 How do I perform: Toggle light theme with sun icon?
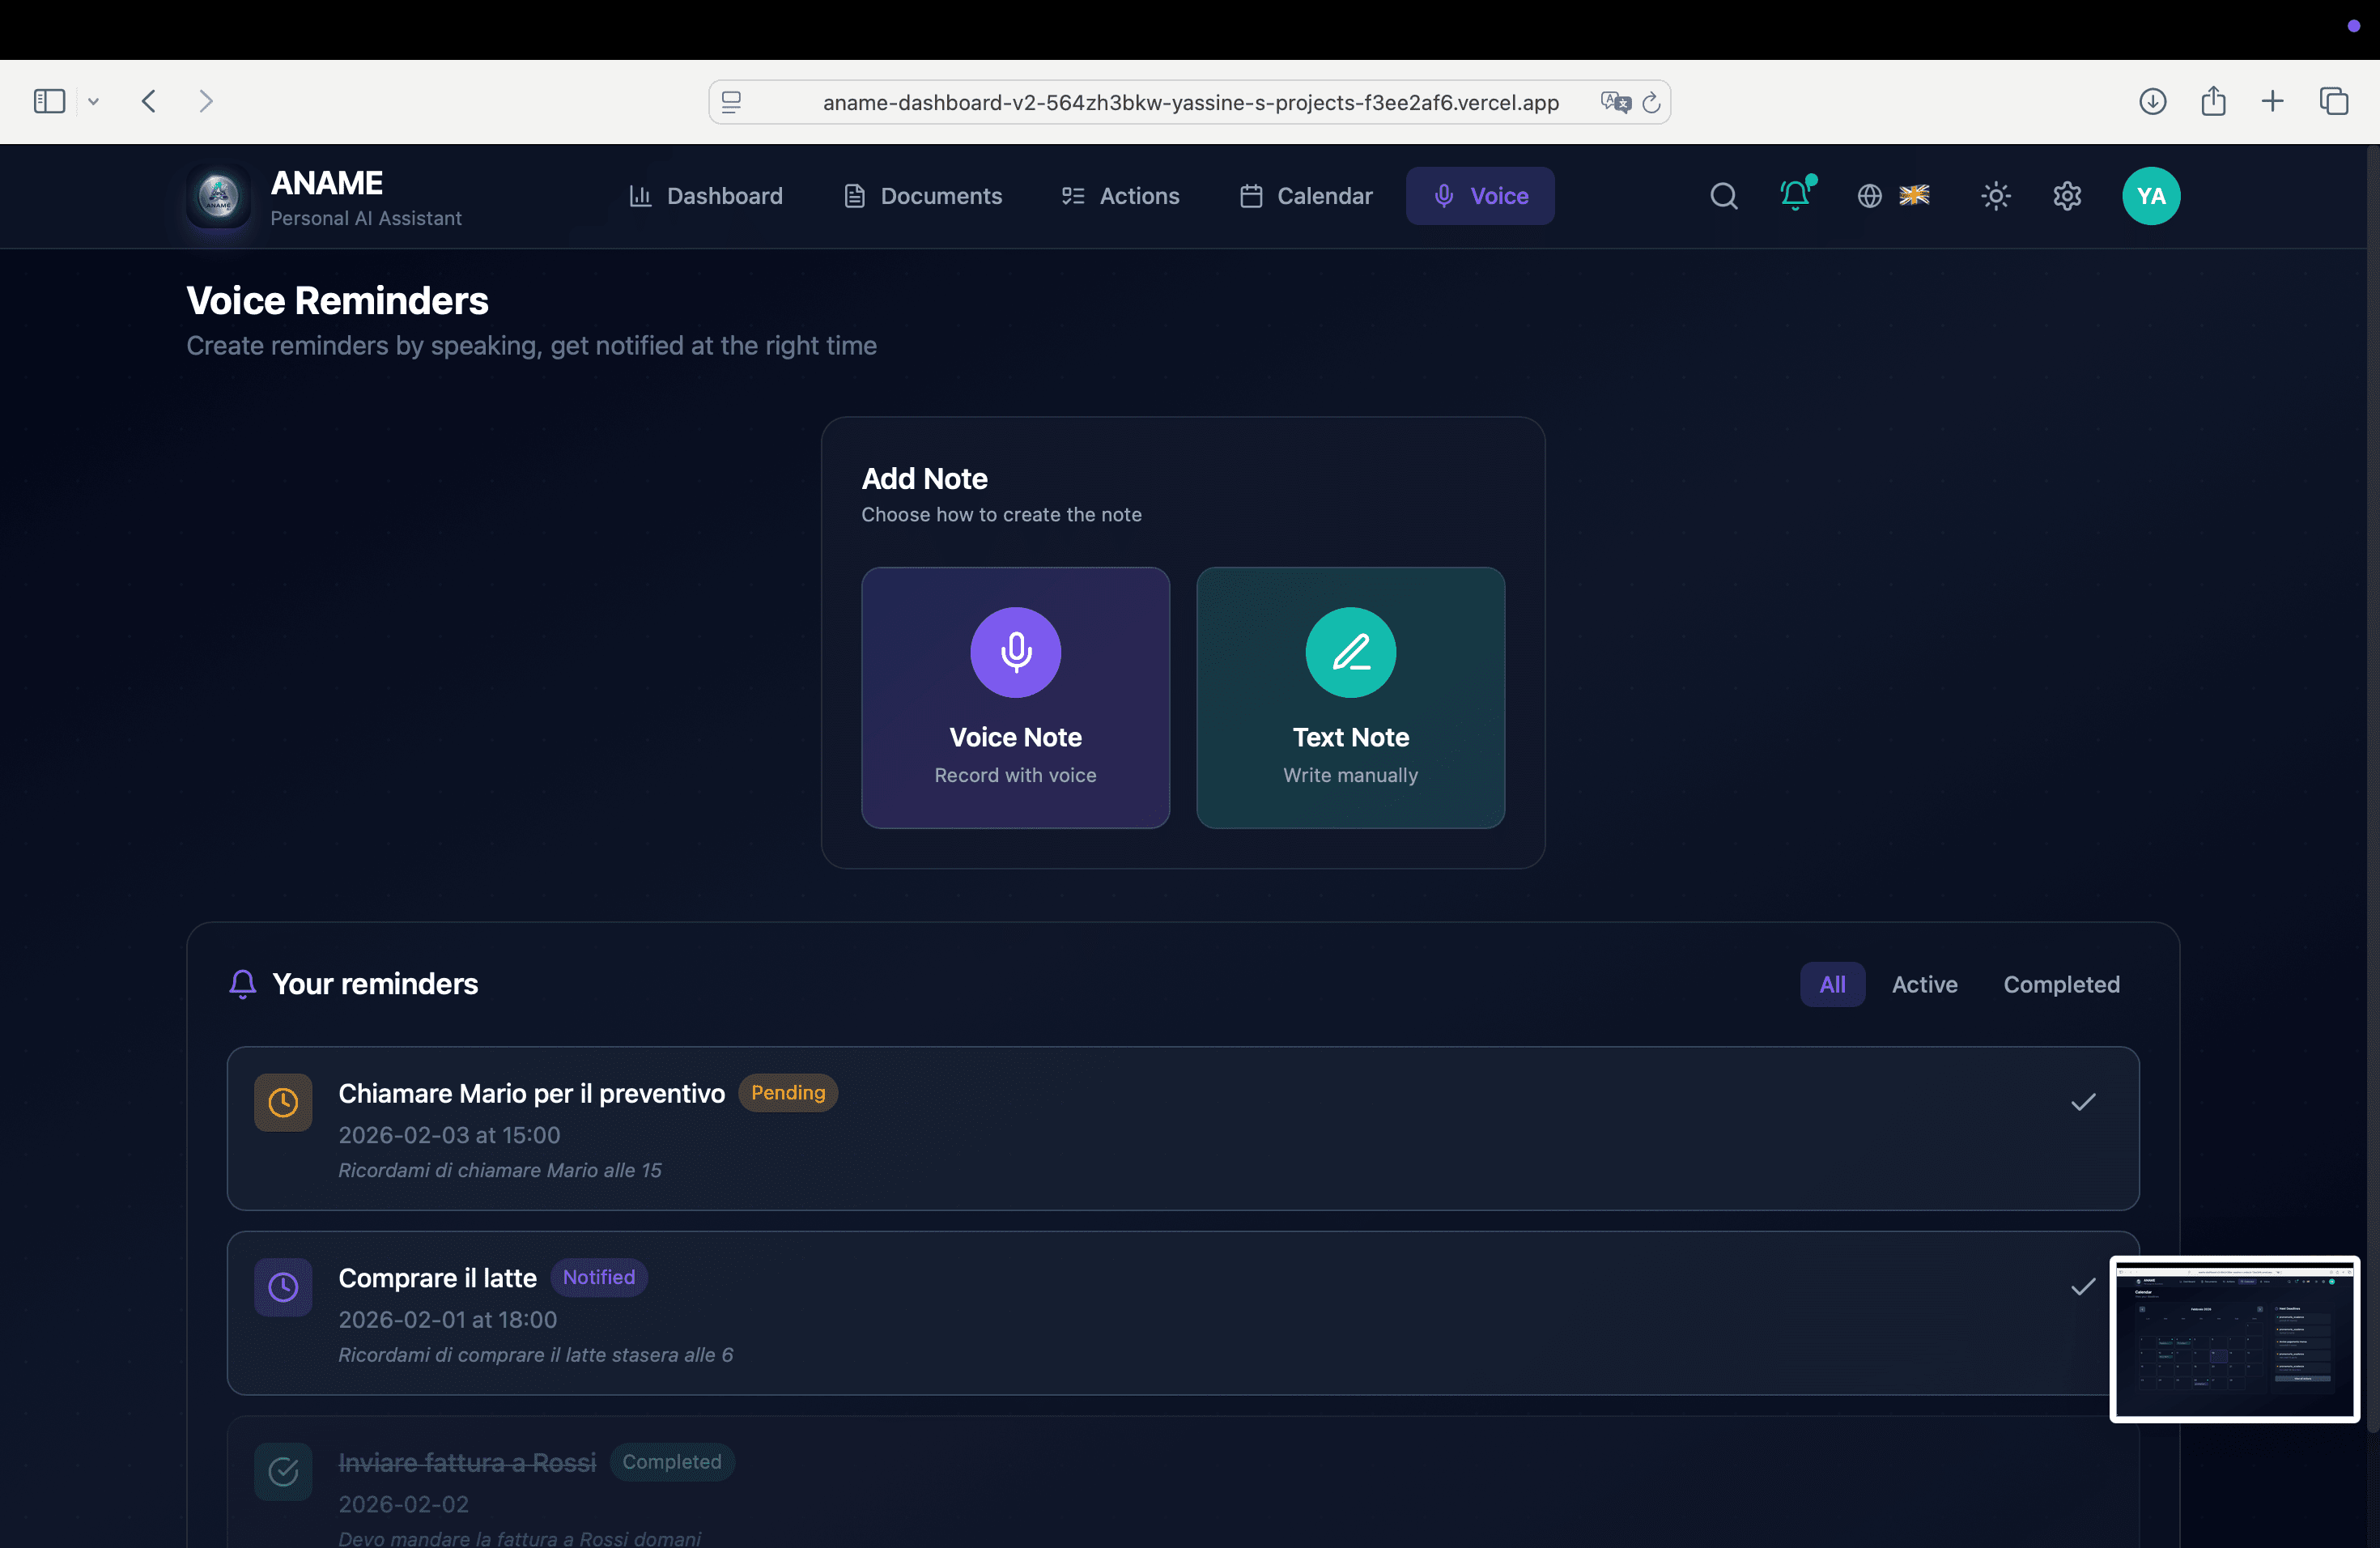pyautogui.click(x=1995, y=196)
